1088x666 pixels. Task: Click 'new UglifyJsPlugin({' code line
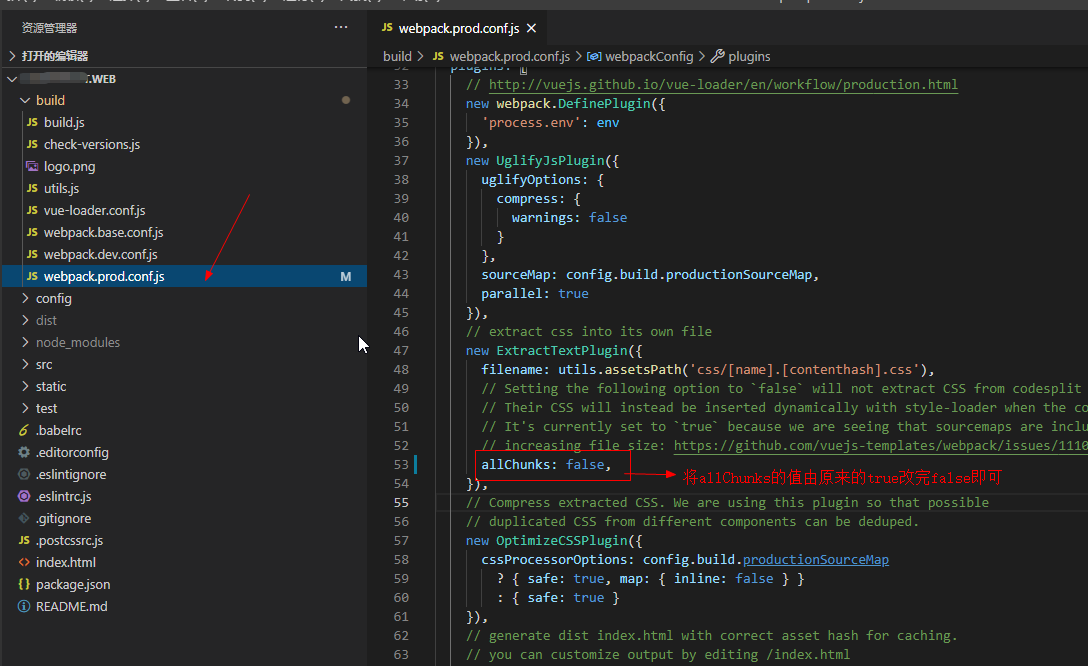[542, 160]
